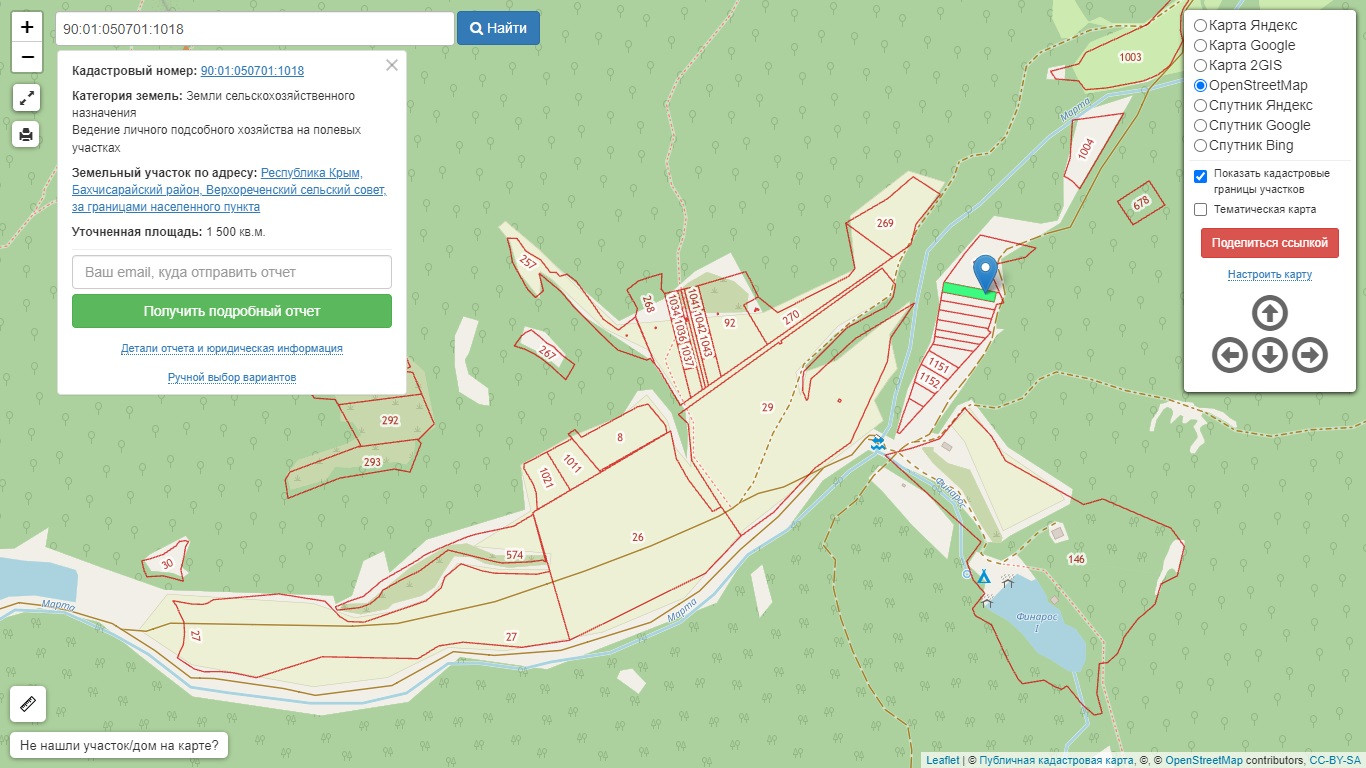
Task: Open OpenStreetMap contributors link
Action: (x=1204, y=760)
